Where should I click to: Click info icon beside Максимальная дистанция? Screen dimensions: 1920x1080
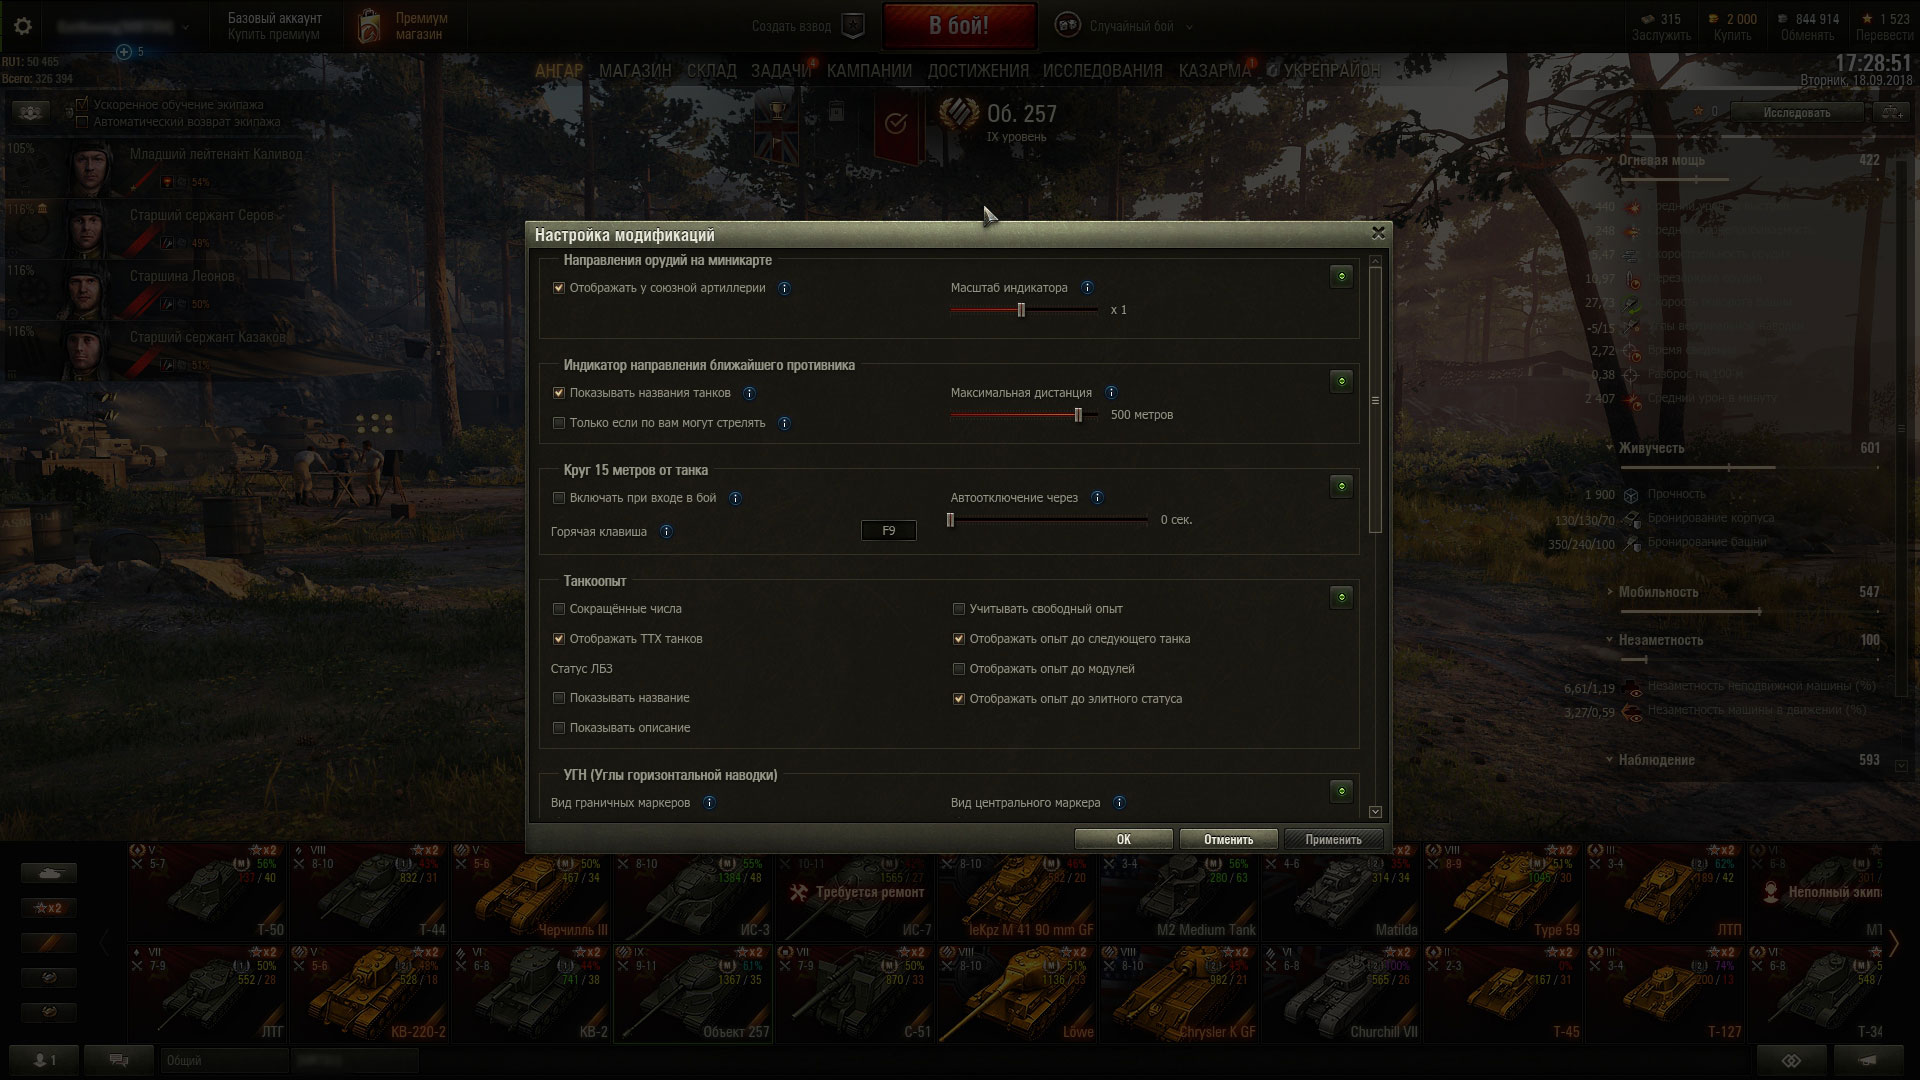coord(1111,393)
